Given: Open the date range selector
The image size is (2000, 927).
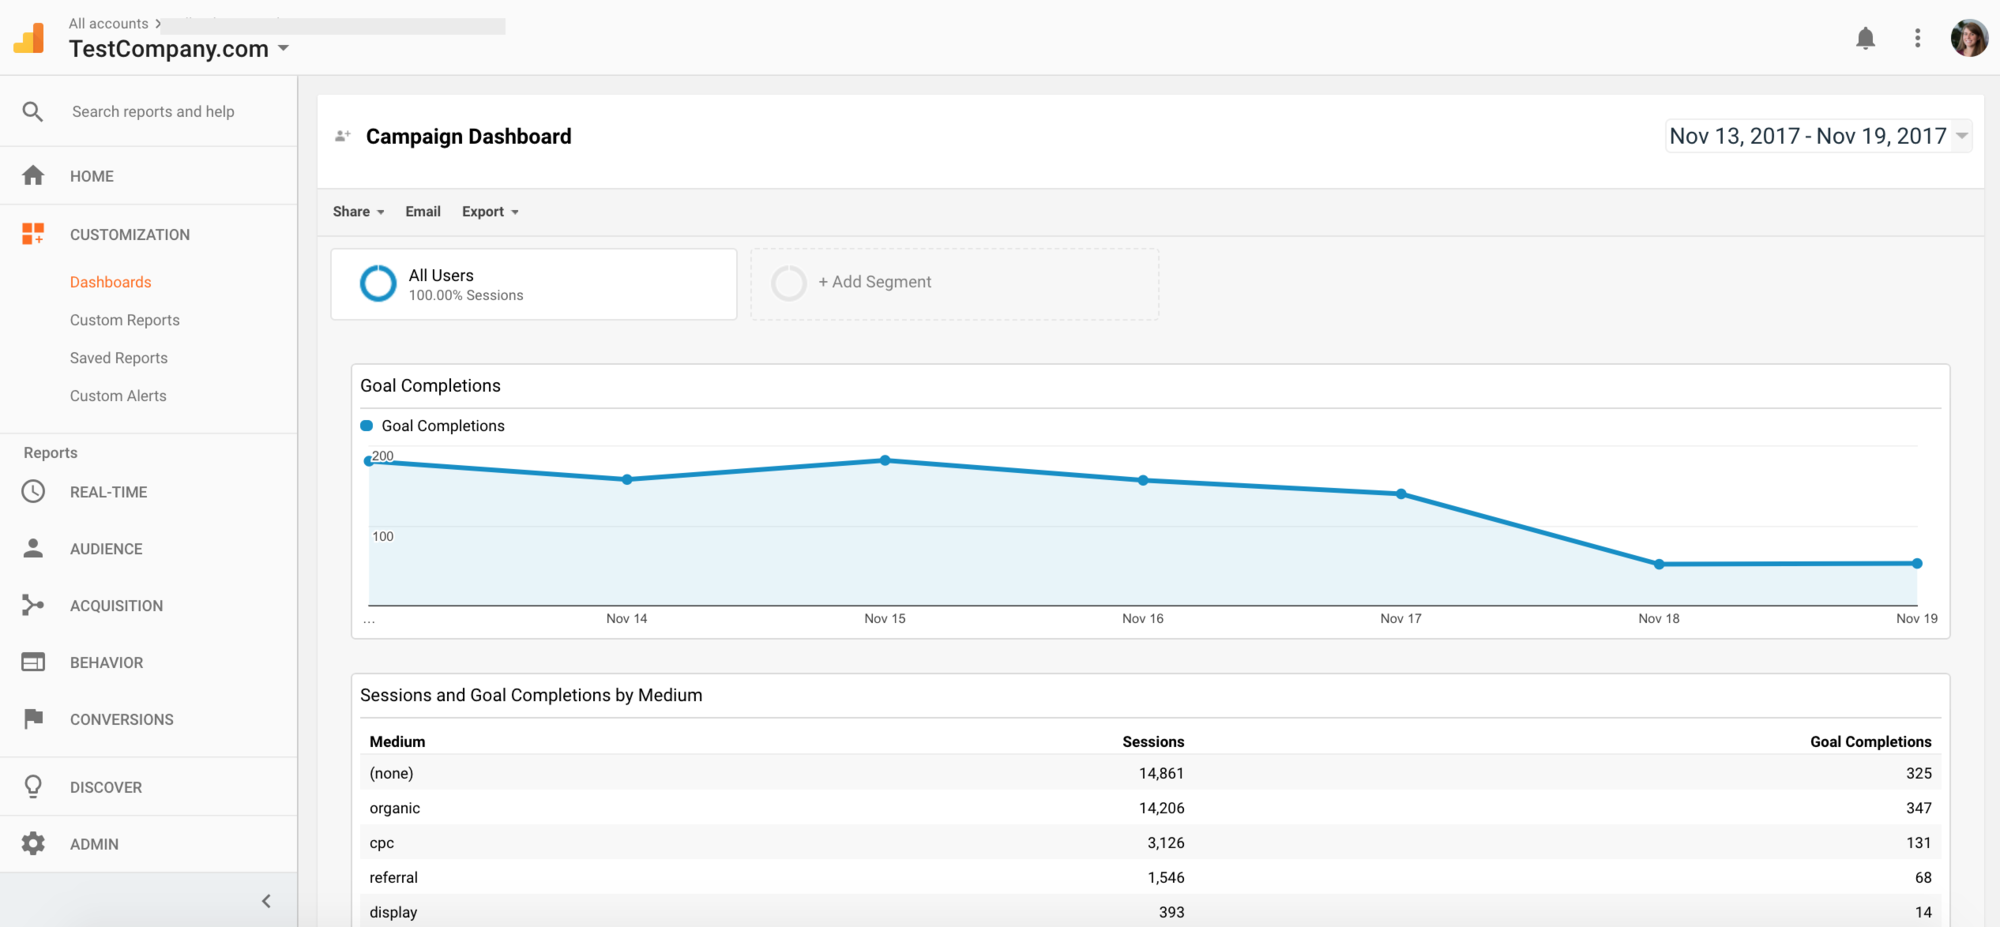Looking at the screenshot, I should (x=1818, y=136).
